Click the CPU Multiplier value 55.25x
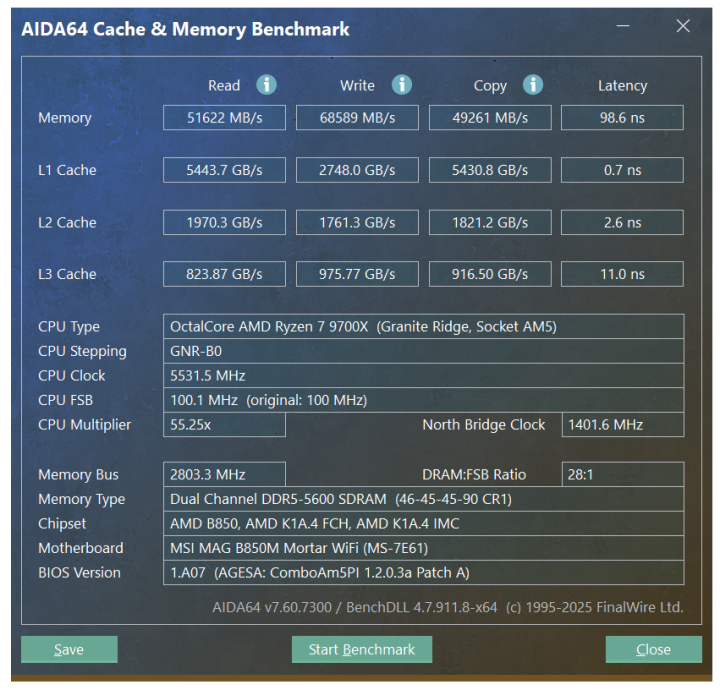Viewport: 720px width, 690px height. click(x=225, y=425)
